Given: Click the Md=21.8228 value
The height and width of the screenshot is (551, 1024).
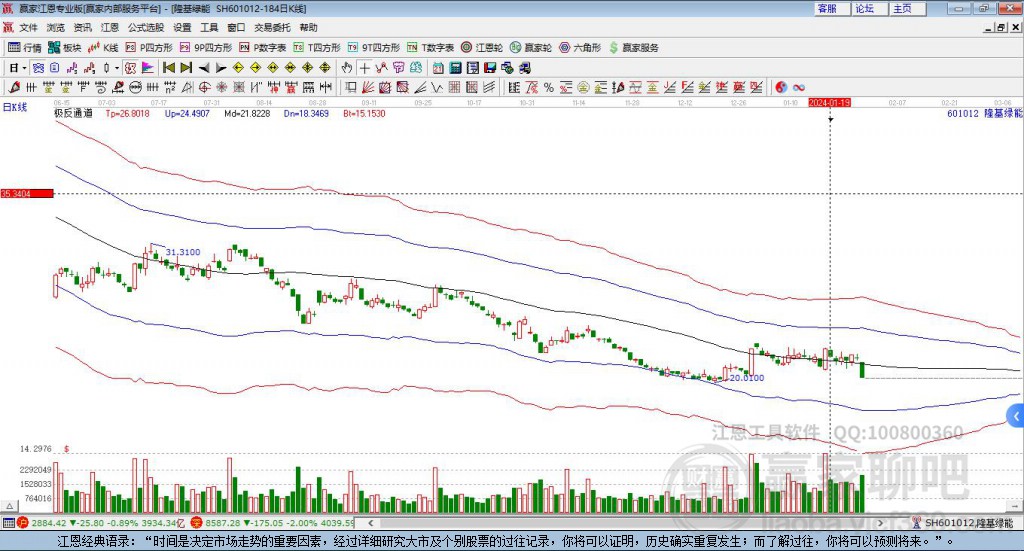Looking at the screenshot, I should pyautogui.click(x=247, y=114).
